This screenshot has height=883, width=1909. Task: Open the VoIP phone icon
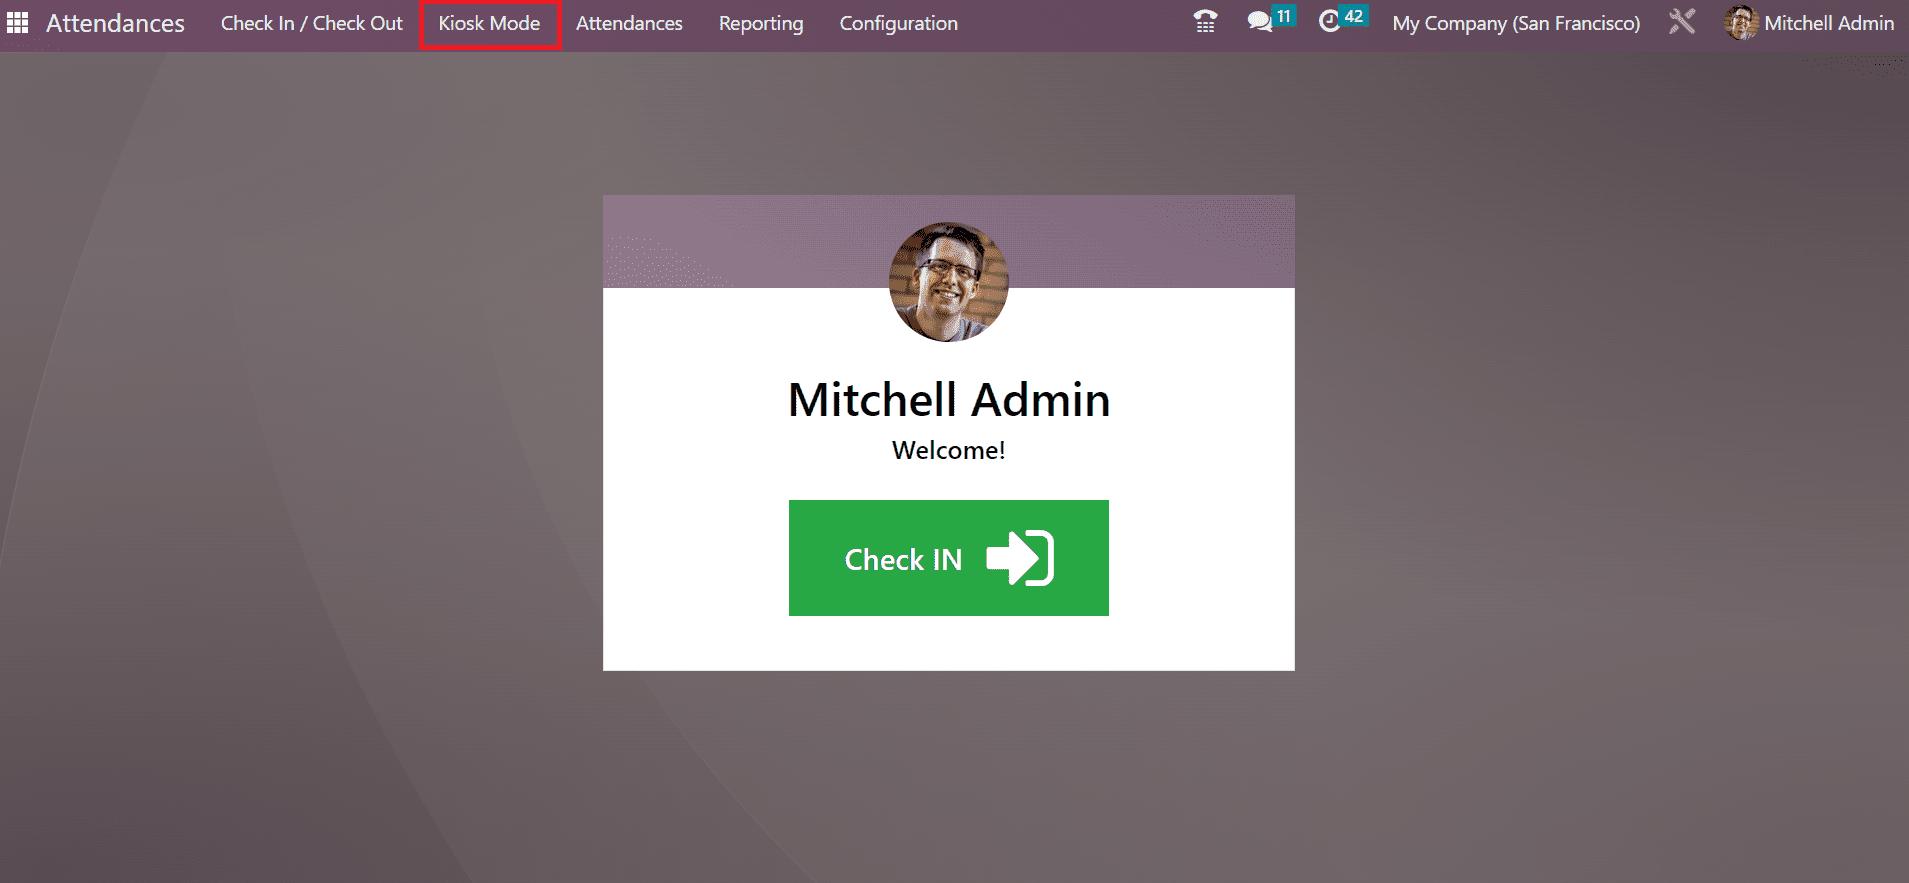coord(1205,22)
